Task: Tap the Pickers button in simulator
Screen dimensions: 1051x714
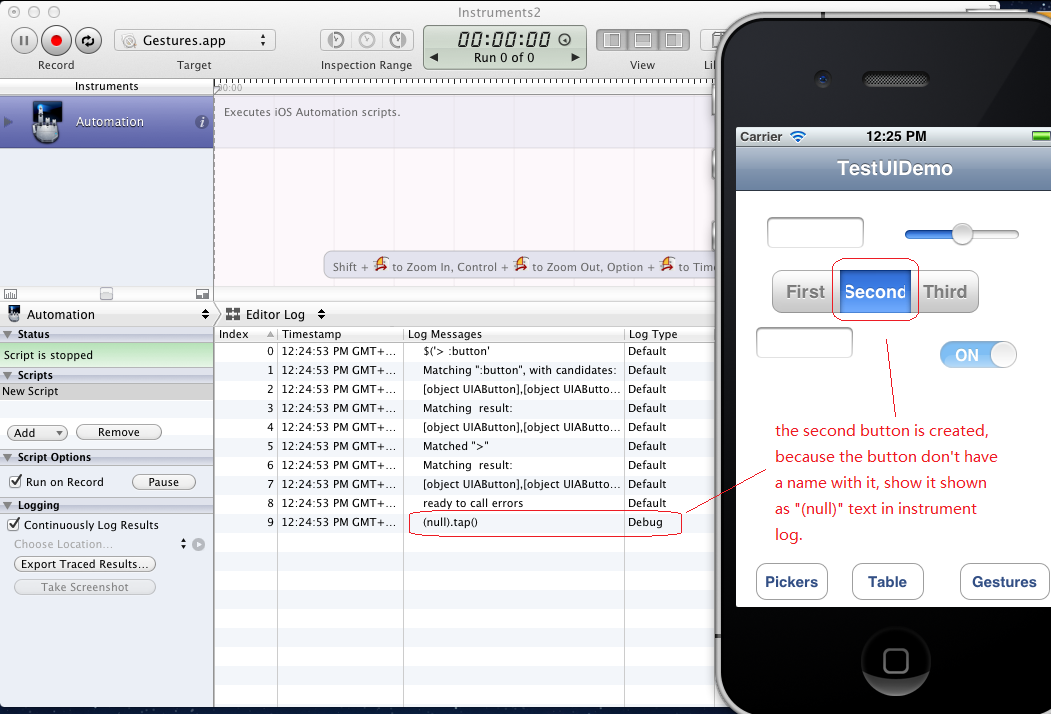Action: click(x=792, y=582)
